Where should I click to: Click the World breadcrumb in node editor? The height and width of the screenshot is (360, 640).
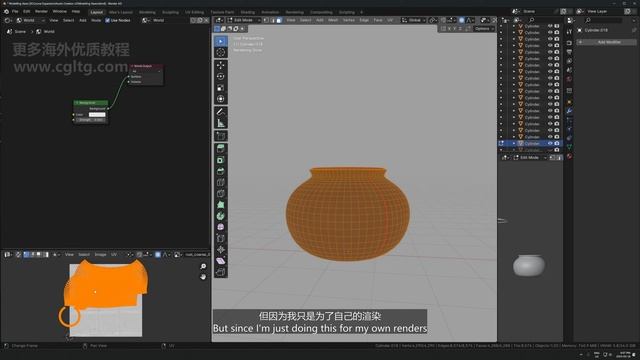point(45,31)
